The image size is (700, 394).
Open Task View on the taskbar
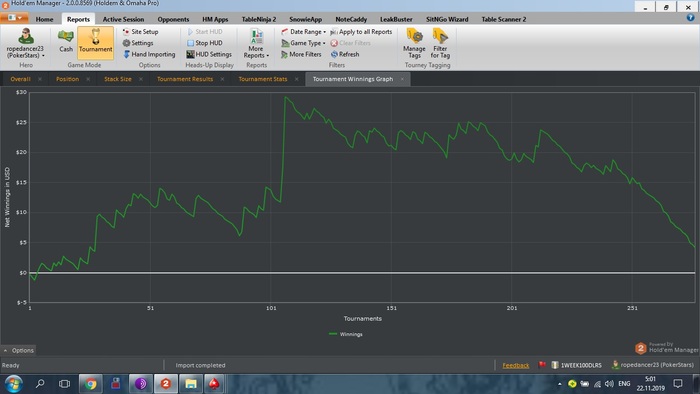pos(64,384)
